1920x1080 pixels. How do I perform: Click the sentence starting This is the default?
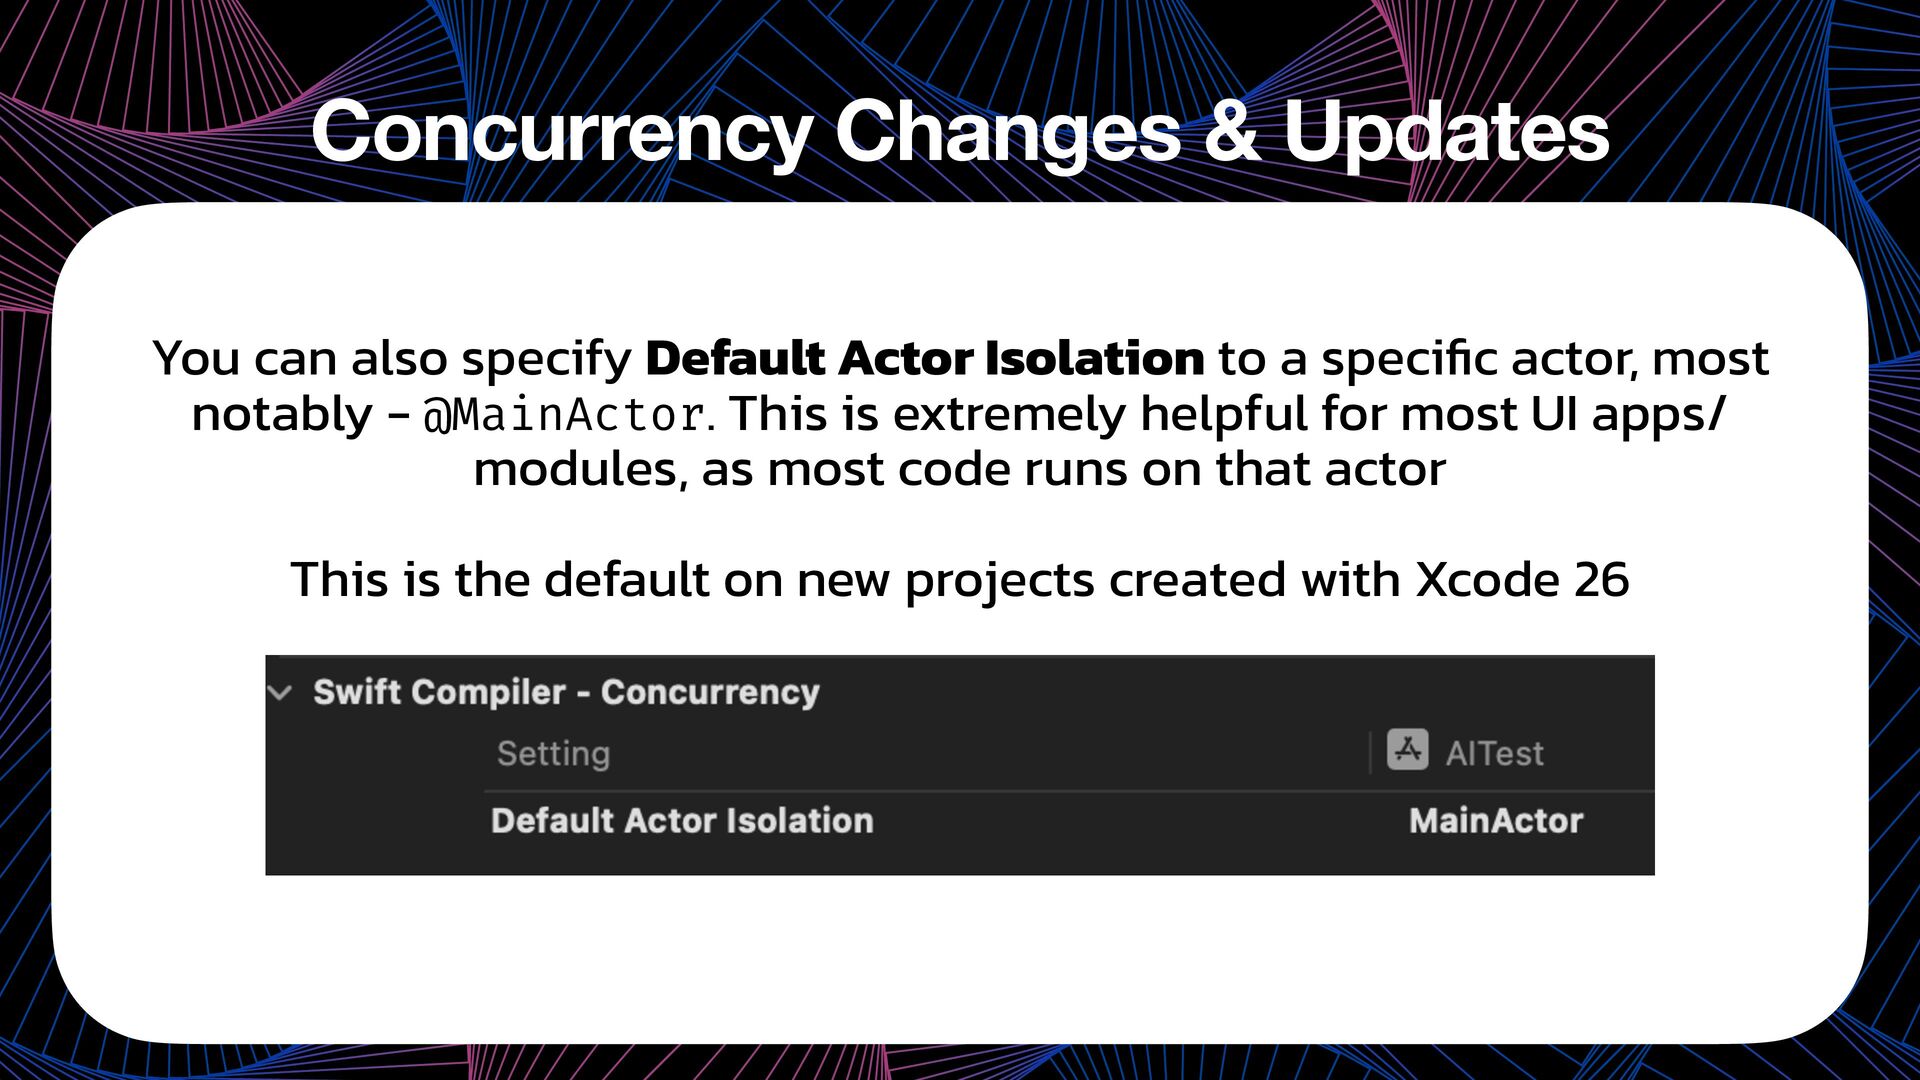click(960, 581)
